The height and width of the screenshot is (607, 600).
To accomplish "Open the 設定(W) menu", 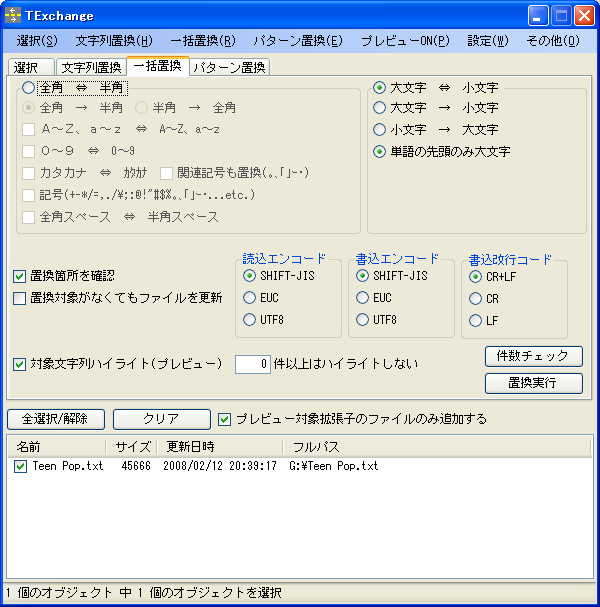I will click(488, 41).
